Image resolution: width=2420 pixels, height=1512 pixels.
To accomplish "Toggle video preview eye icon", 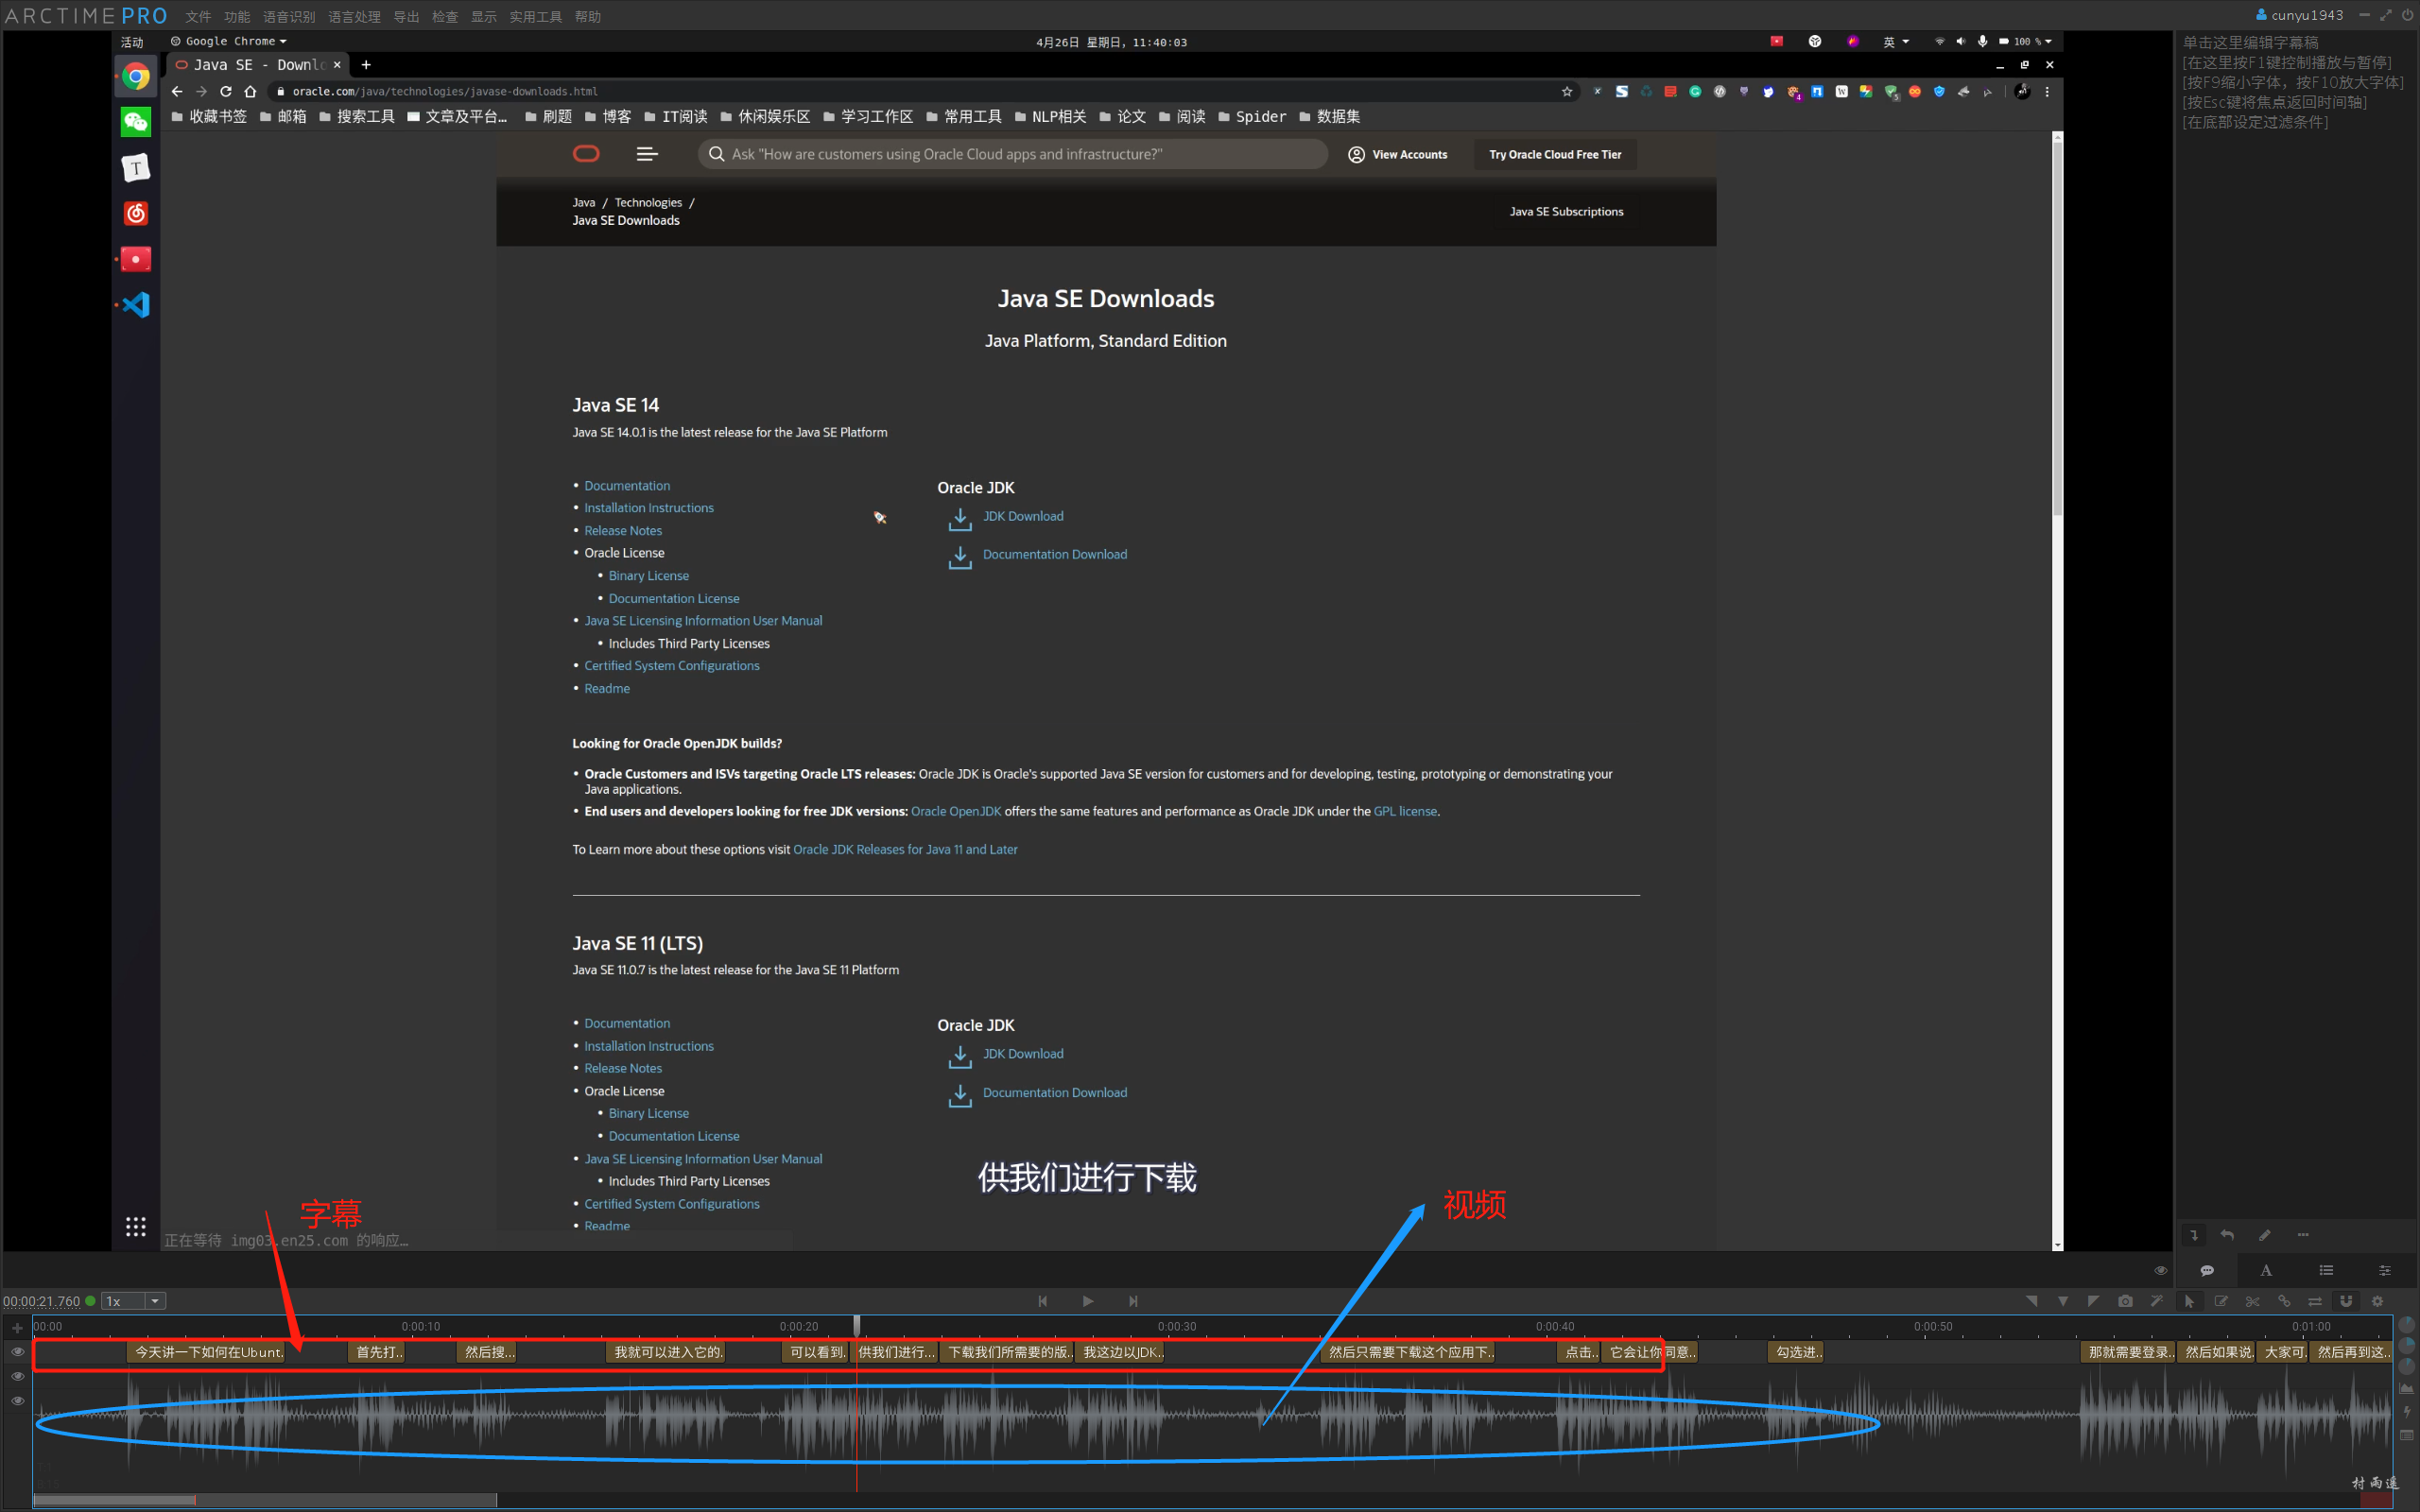I will pyautogui.click(x=2160, y=1270).
